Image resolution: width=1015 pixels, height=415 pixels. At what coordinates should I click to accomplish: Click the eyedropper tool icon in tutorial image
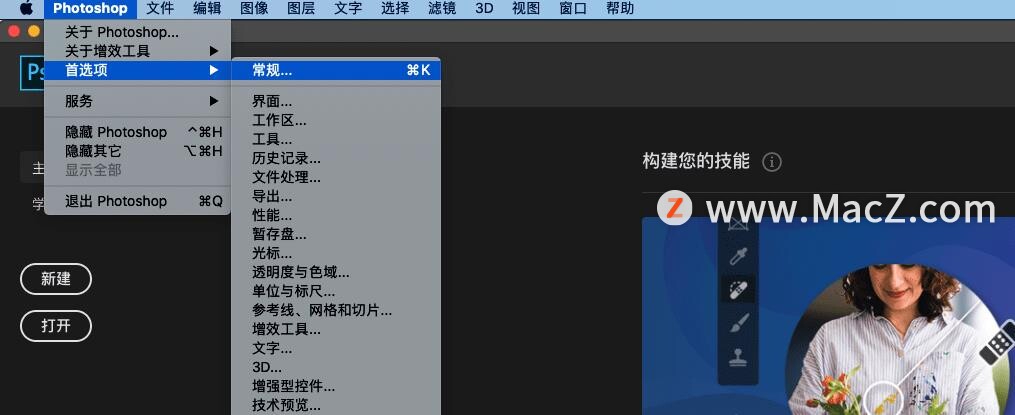coord(738,256)
